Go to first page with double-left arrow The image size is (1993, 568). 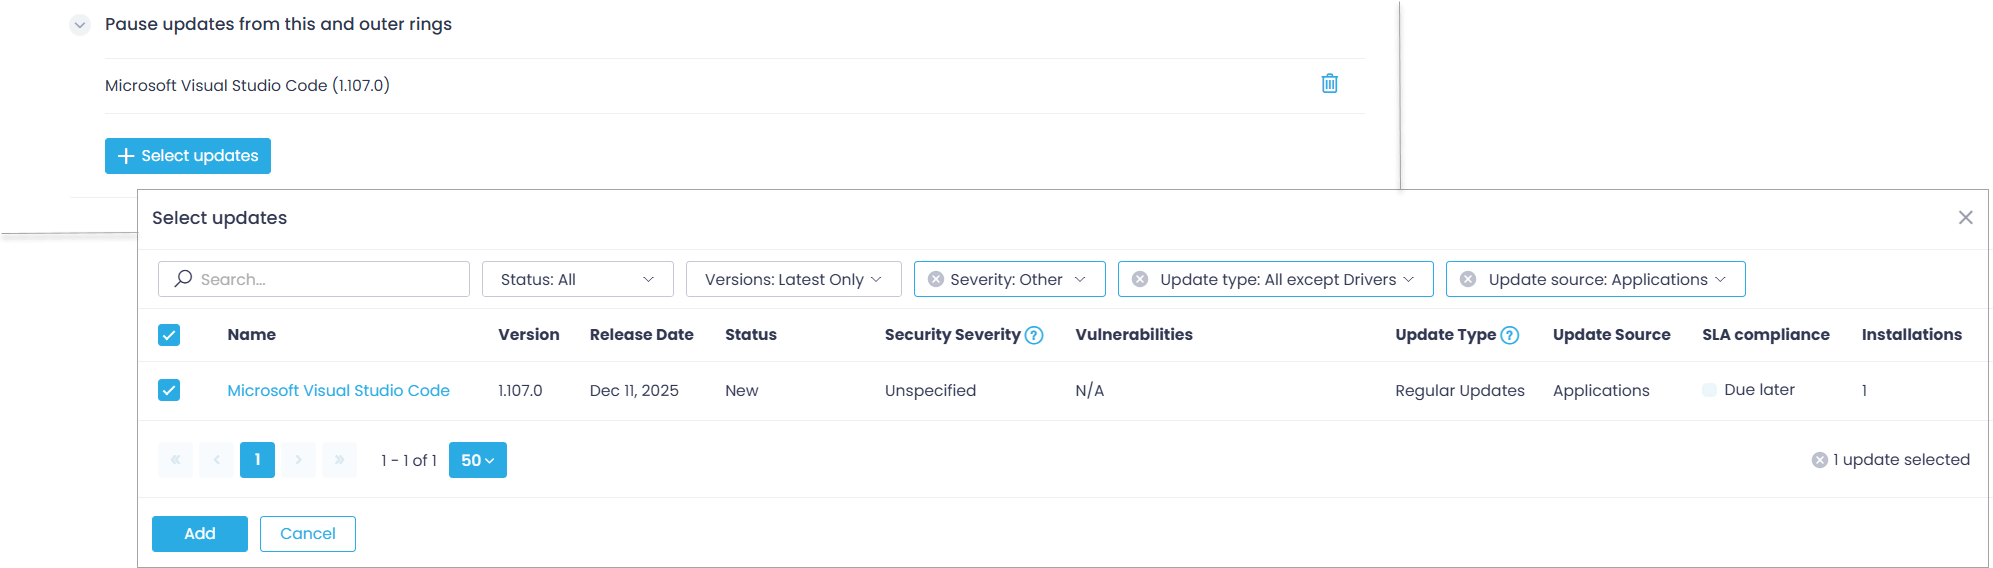[x=175, y=460]
